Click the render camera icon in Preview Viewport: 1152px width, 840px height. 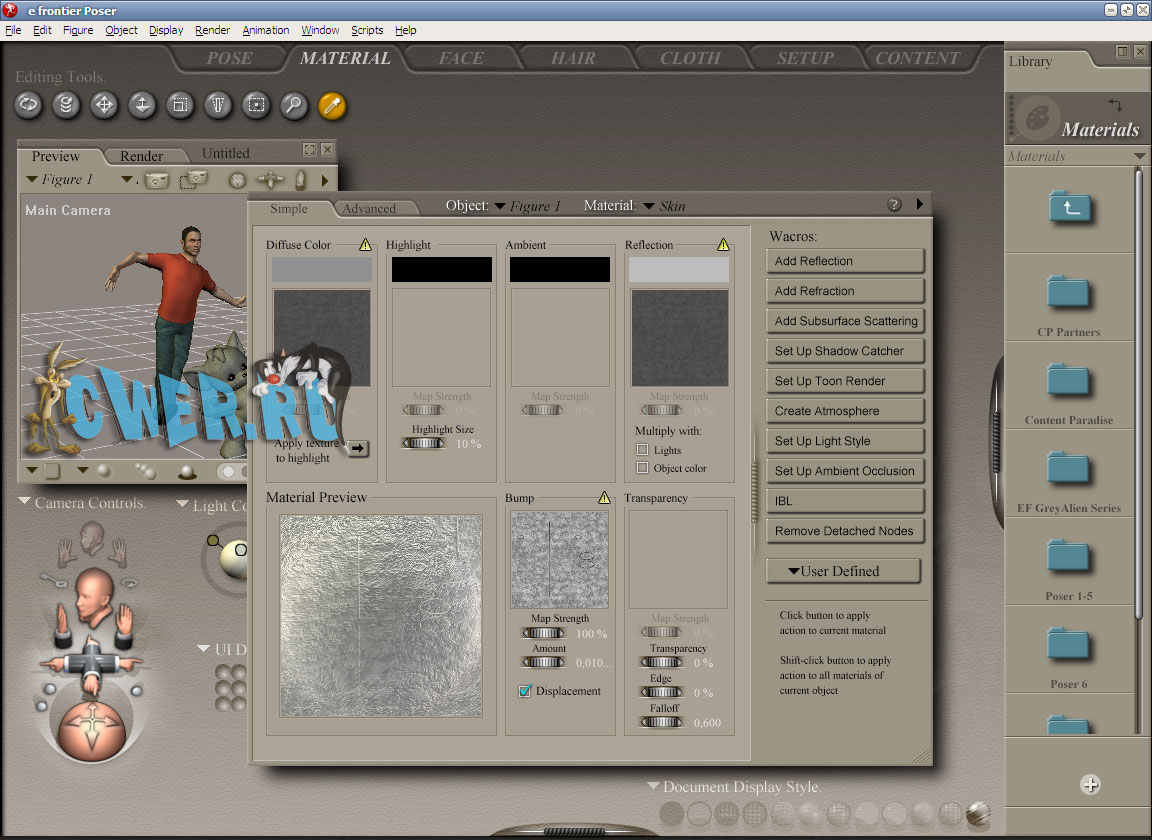click(156, 180)
